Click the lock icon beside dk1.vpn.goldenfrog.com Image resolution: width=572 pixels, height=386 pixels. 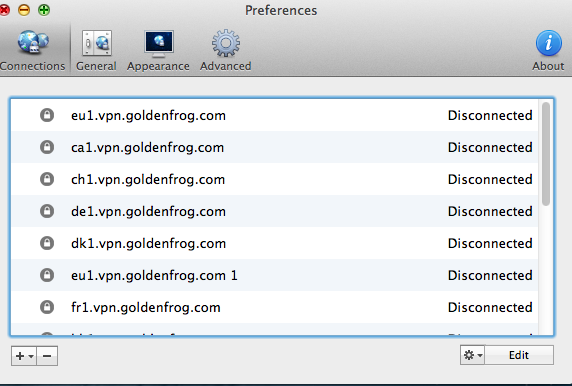point(47,243)
